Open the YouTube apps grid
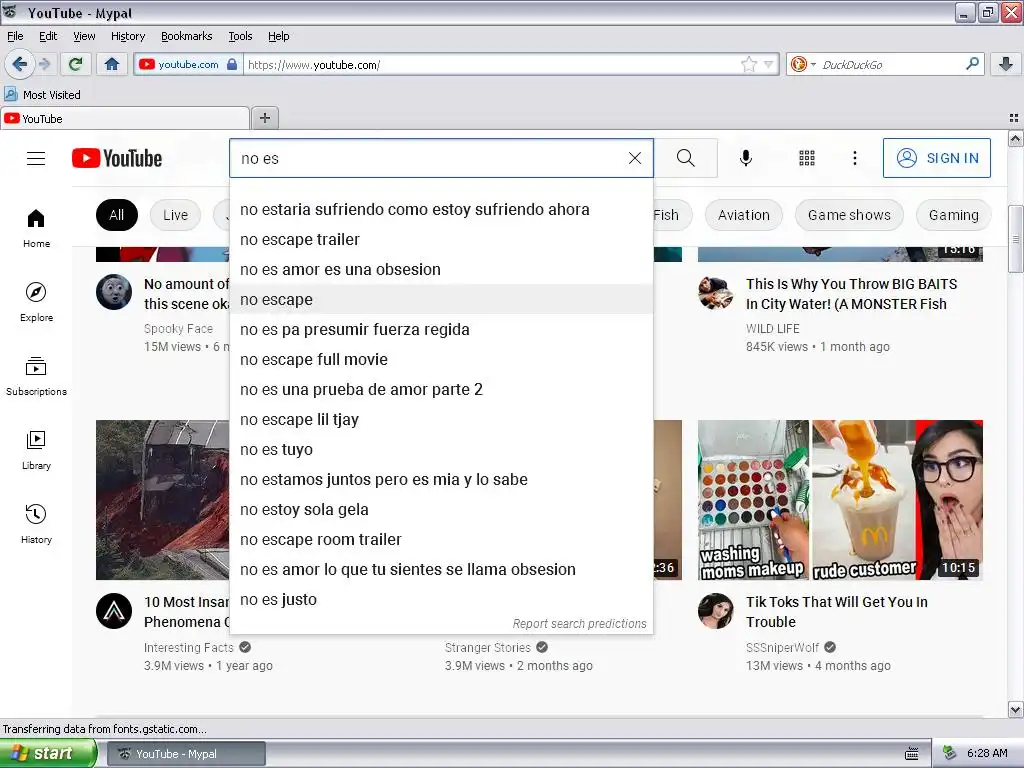1024x768 pixels. [x=807, y=158]
